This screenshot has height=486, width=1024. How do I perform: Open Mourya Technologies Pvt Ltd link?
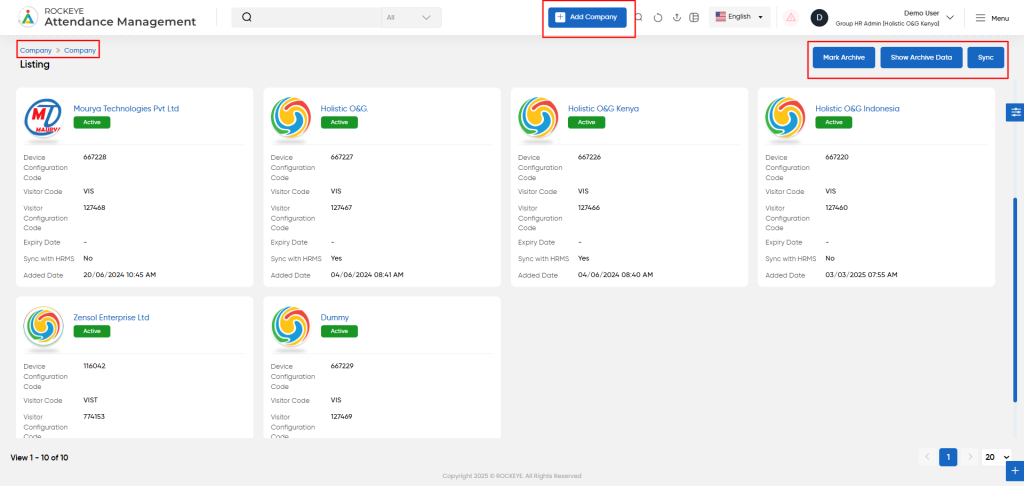(x=126, y=108)
